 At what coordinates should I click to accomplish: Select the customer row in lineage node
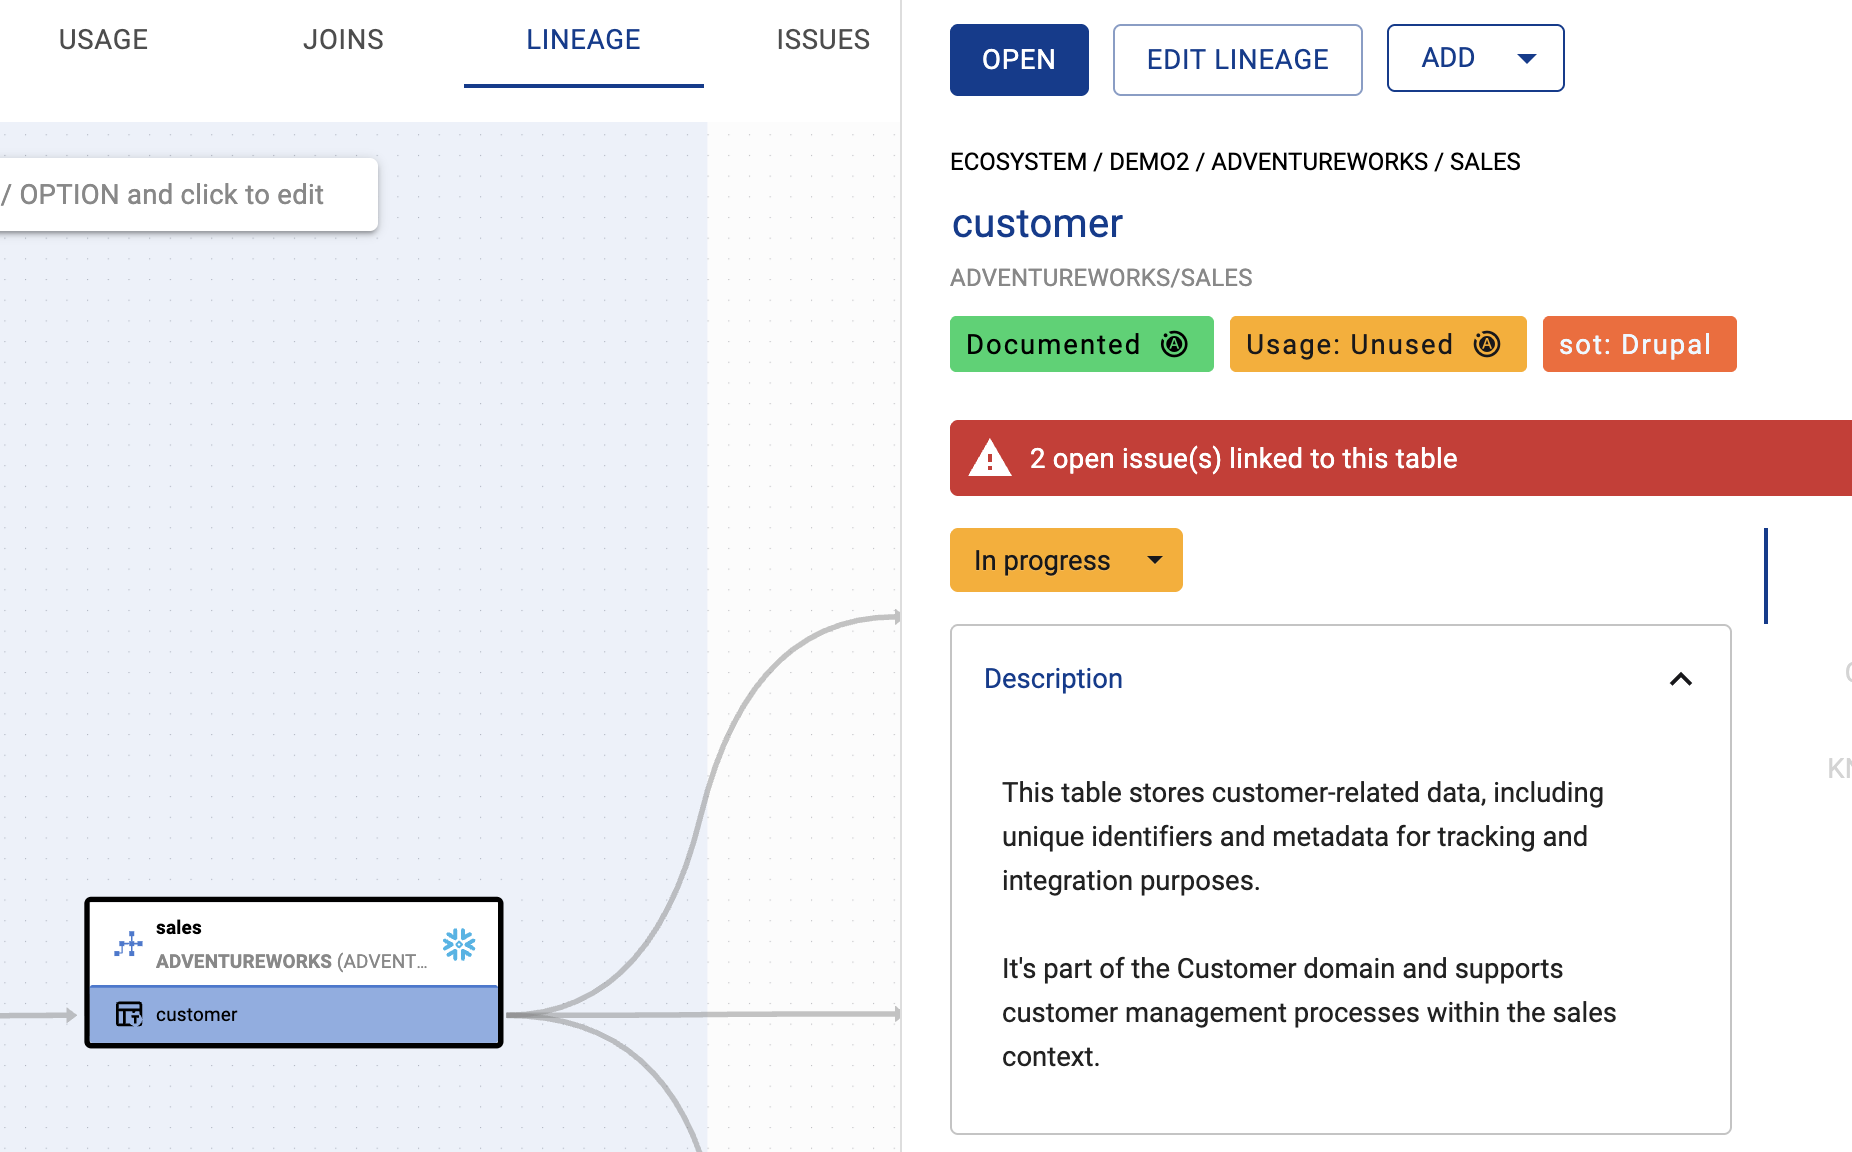tap(300, 1014)
